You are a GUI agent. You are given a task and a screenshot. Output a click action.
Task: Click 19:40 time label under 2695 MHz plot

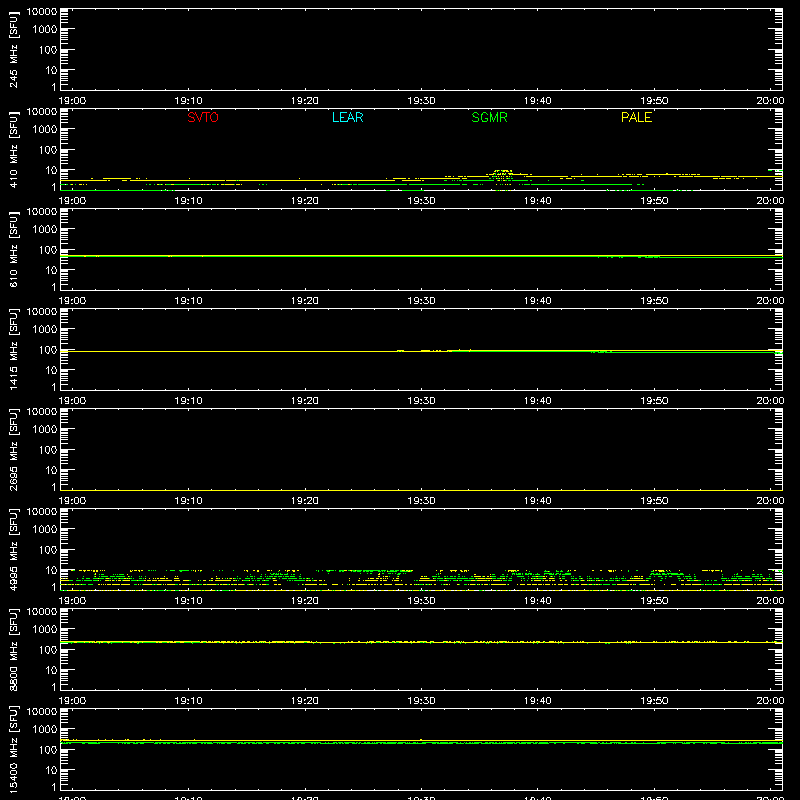538,501
